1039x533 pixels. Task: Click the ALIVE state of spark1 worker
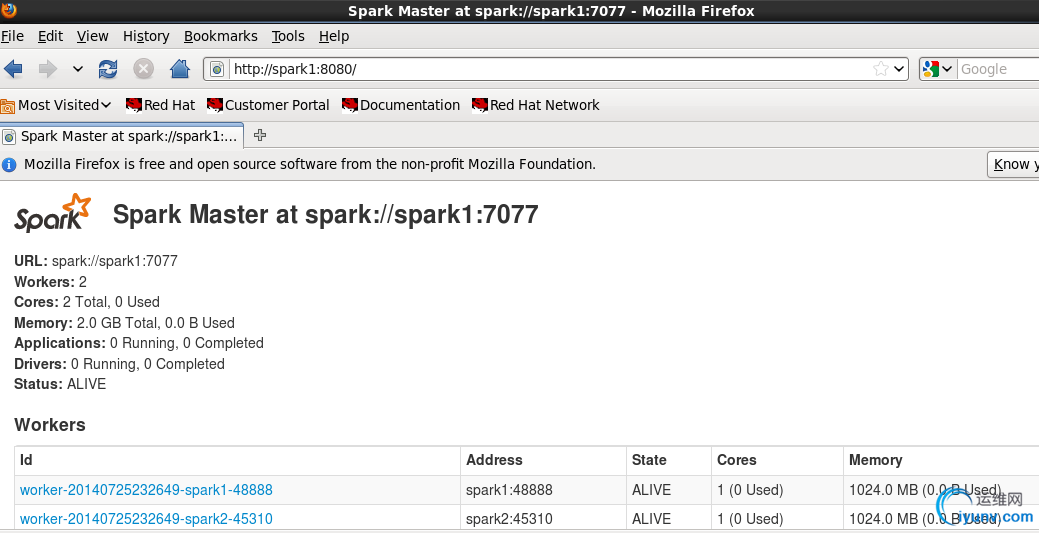click(651, 490)
